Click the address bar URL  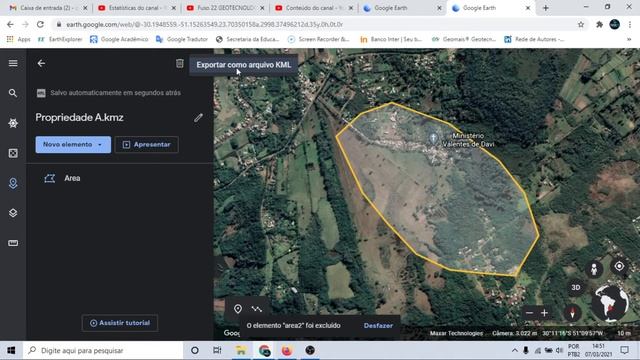(x=204, y=24)
